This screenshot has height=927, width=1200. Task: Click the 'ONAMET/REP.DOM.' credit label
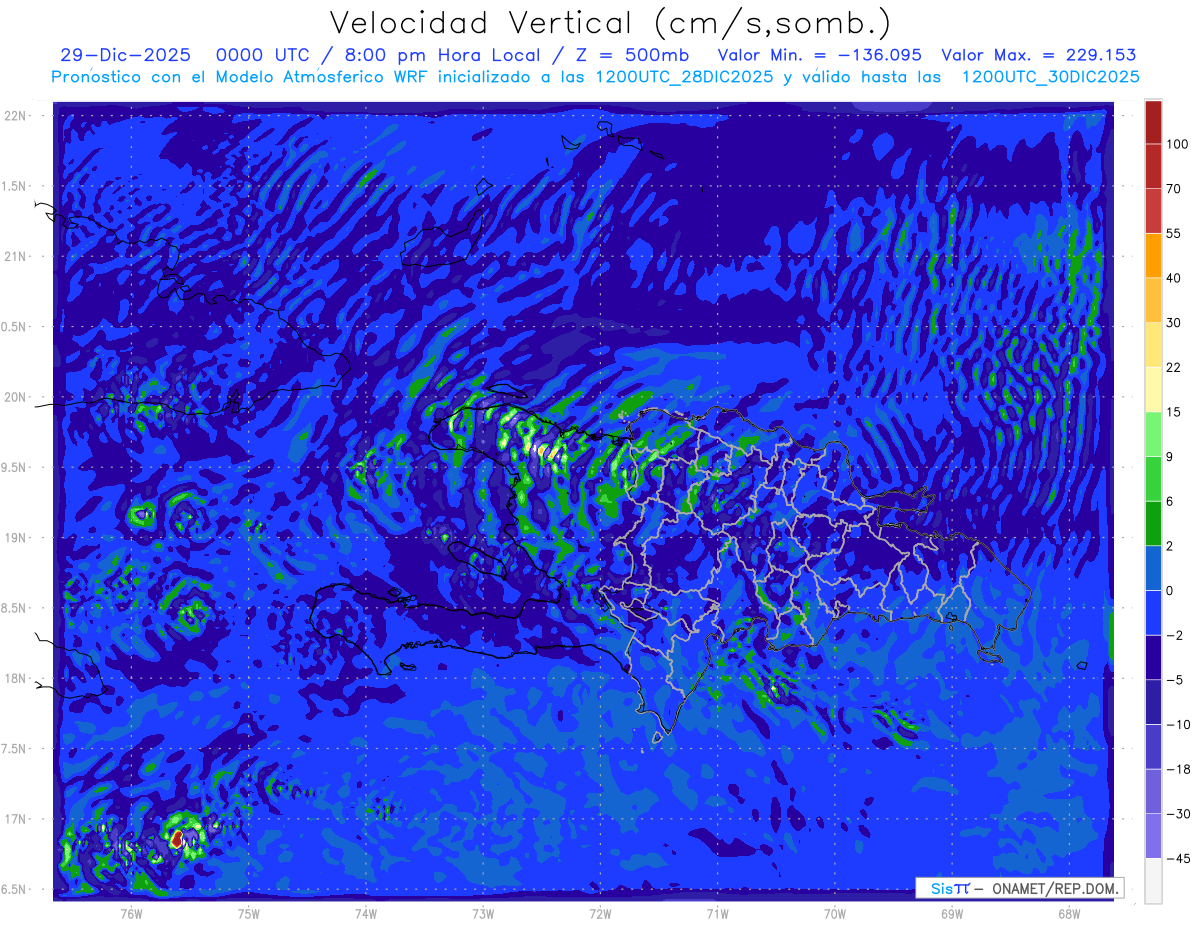pos(1055,888)
